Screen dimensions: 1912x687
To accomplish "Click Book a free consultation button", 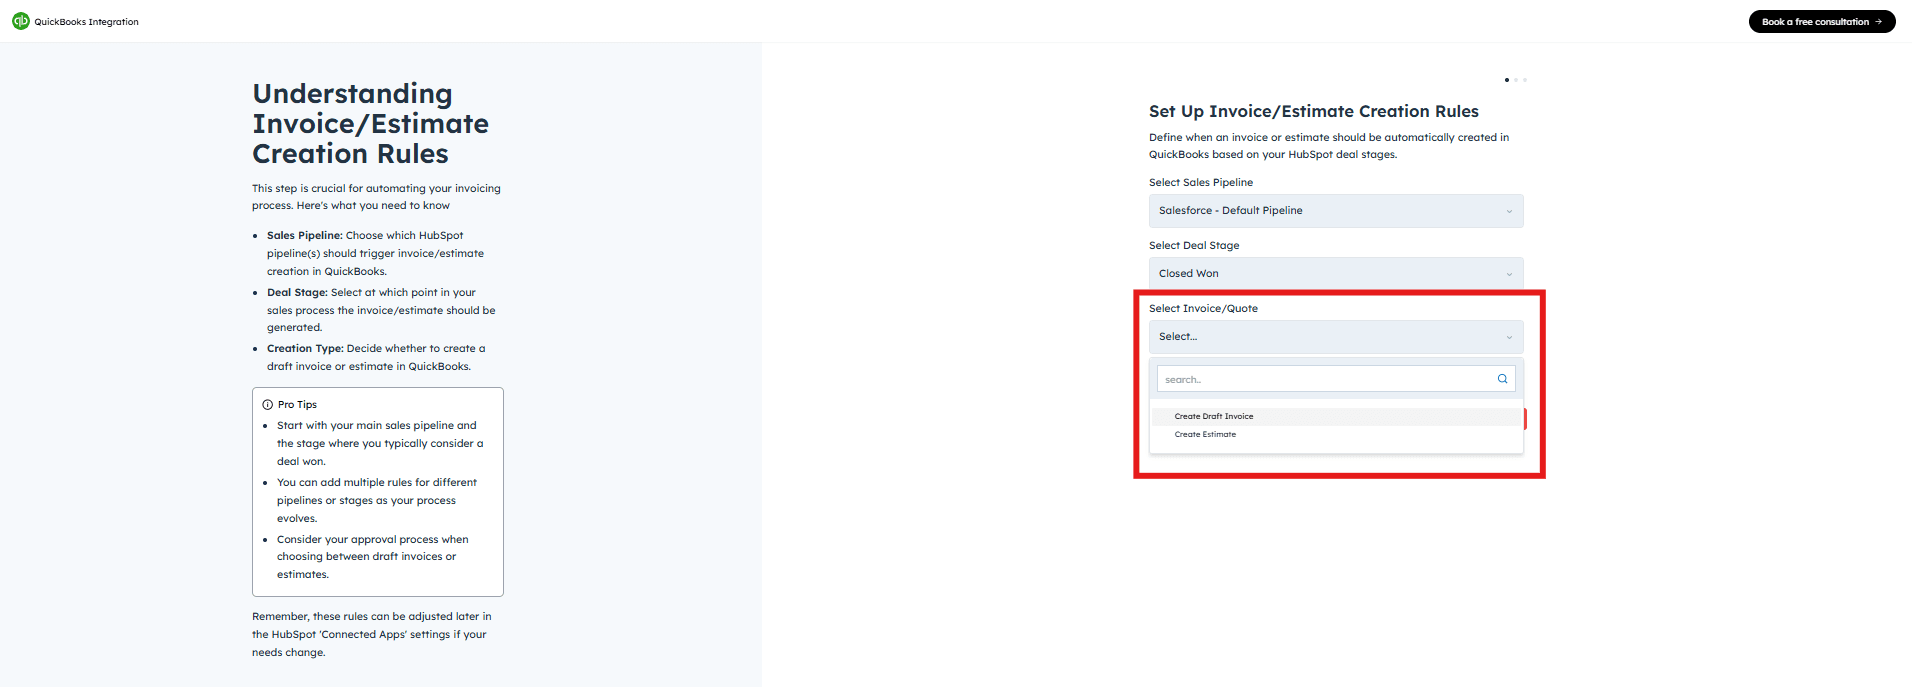I will [x=1822, y=22].
